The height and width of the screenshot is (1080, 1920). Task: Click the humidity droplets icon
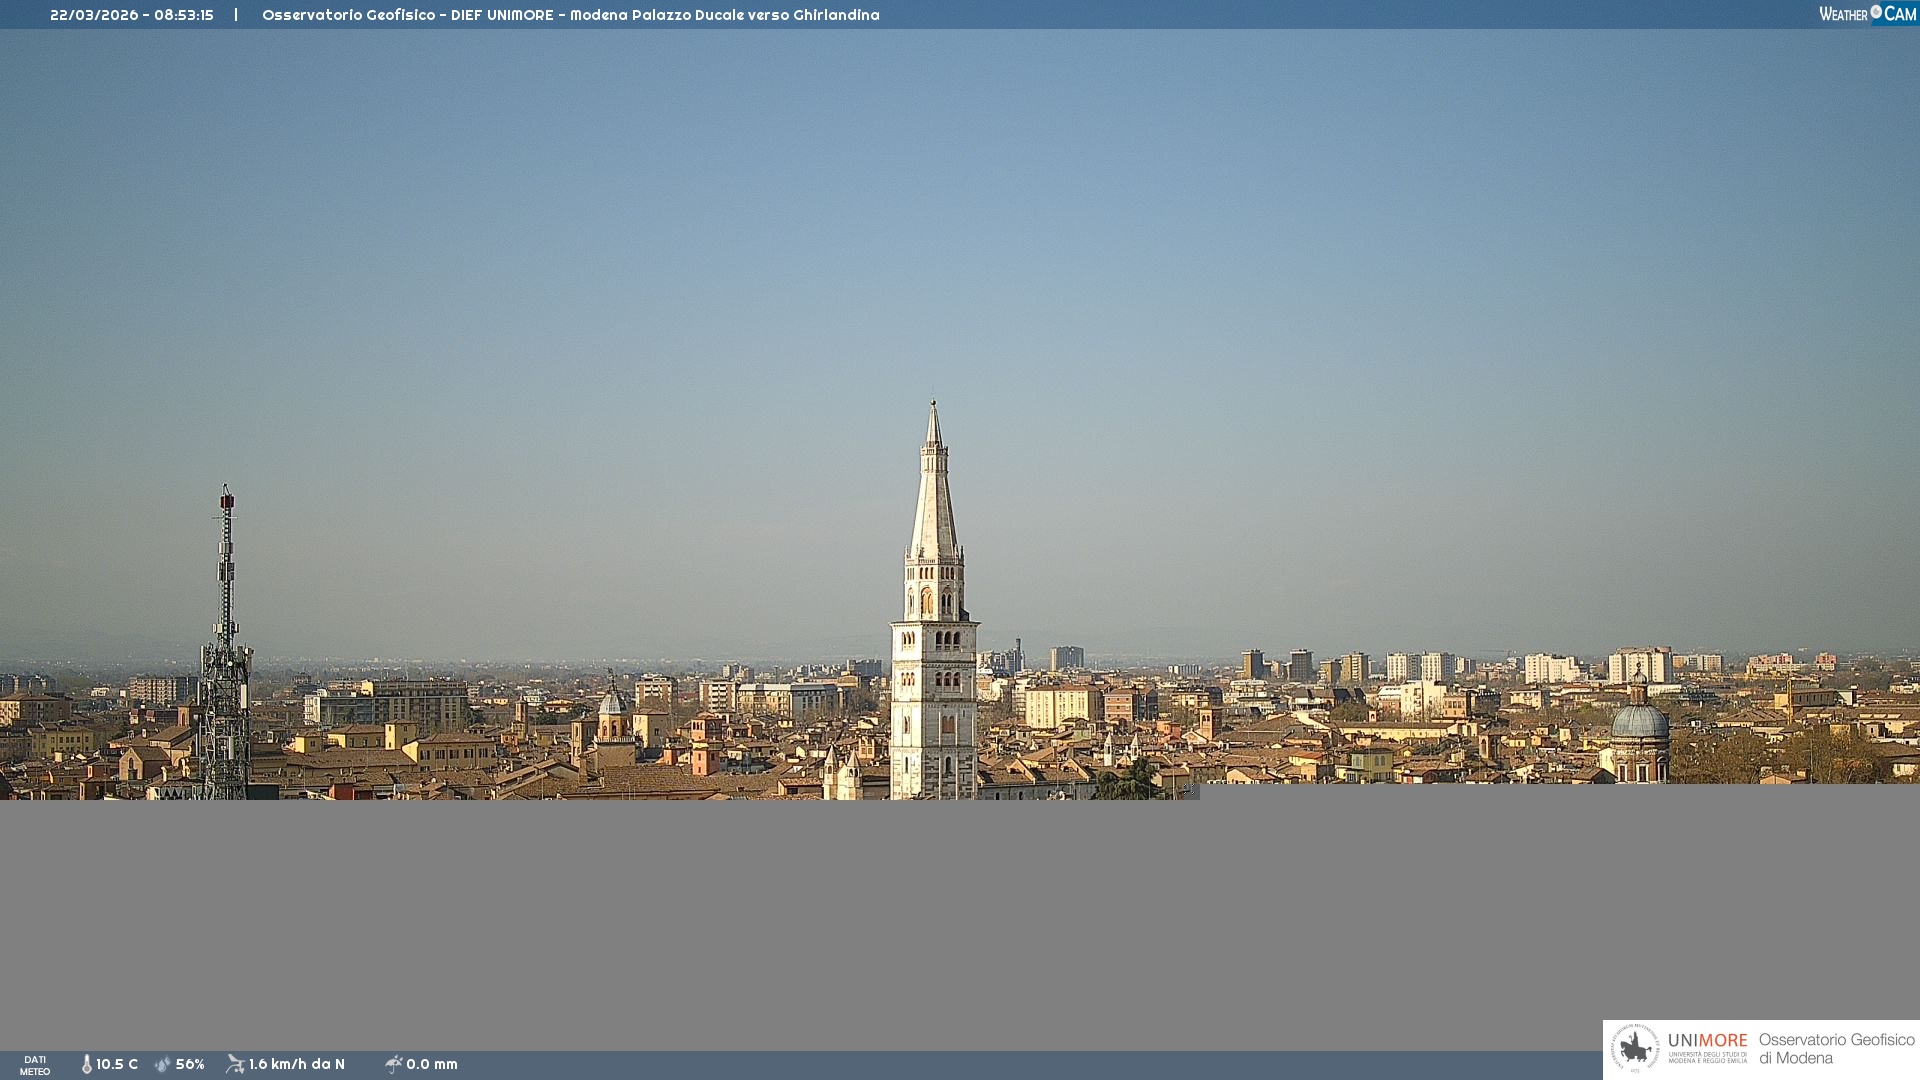tap(163, 1065)
